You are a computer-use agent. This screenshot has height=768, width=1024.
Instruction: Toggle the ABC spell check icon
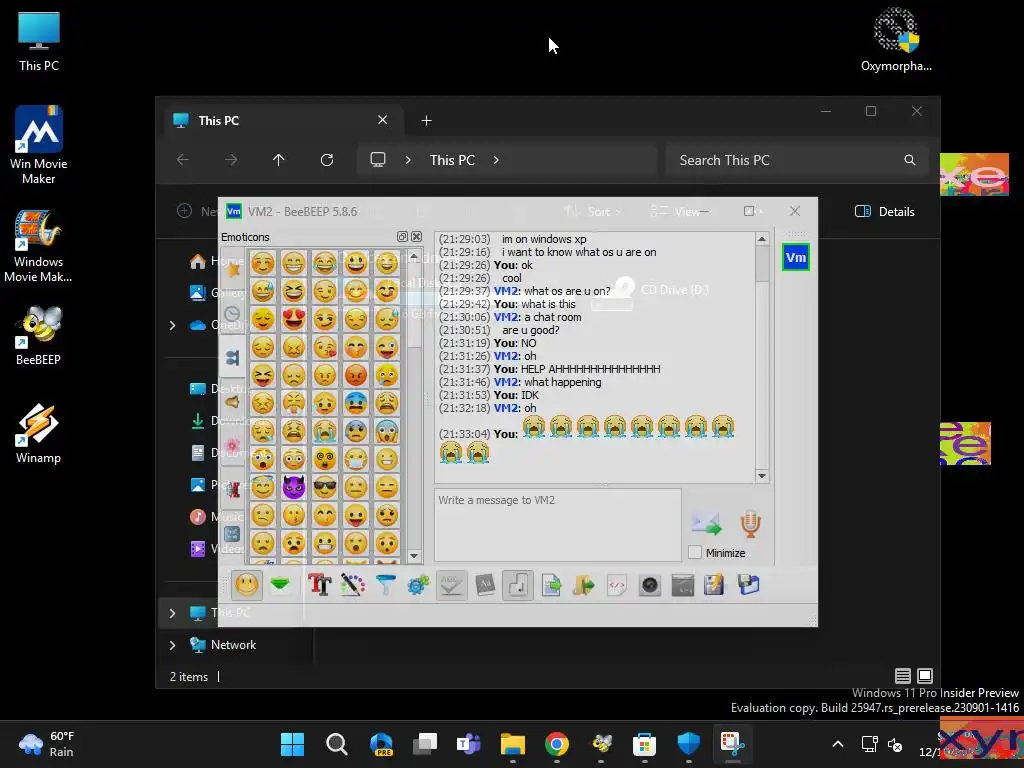[x=452, y=584]
